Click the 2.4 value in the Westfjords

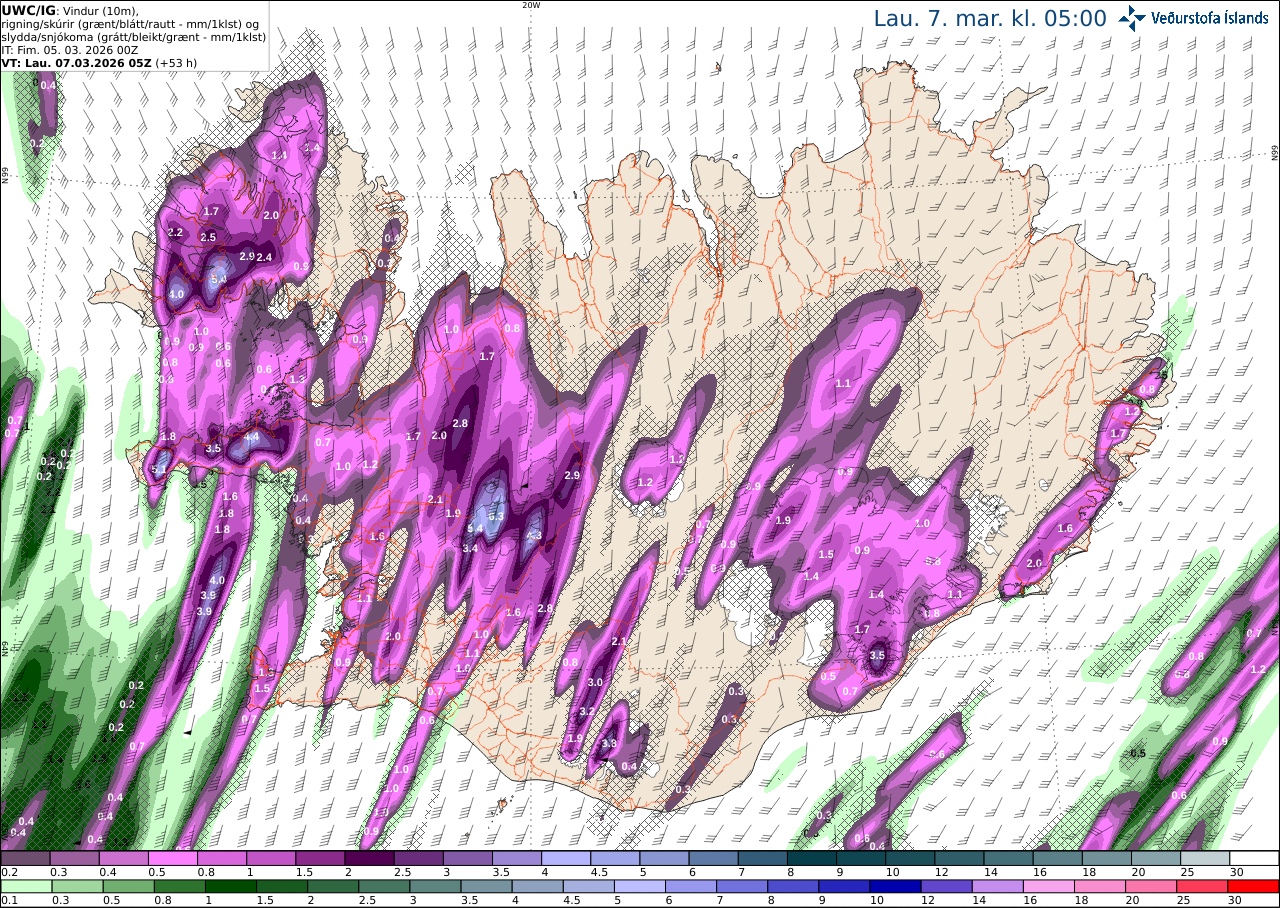(264, 257)
